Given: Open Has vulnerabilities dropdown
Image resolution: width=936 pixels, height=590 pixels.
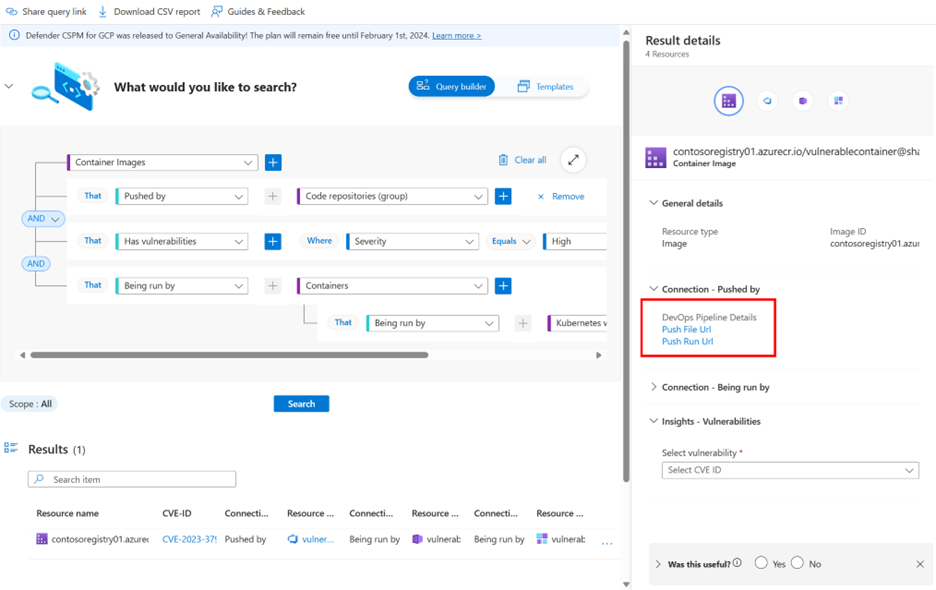Looking at the screenshot, I should 181,241.
